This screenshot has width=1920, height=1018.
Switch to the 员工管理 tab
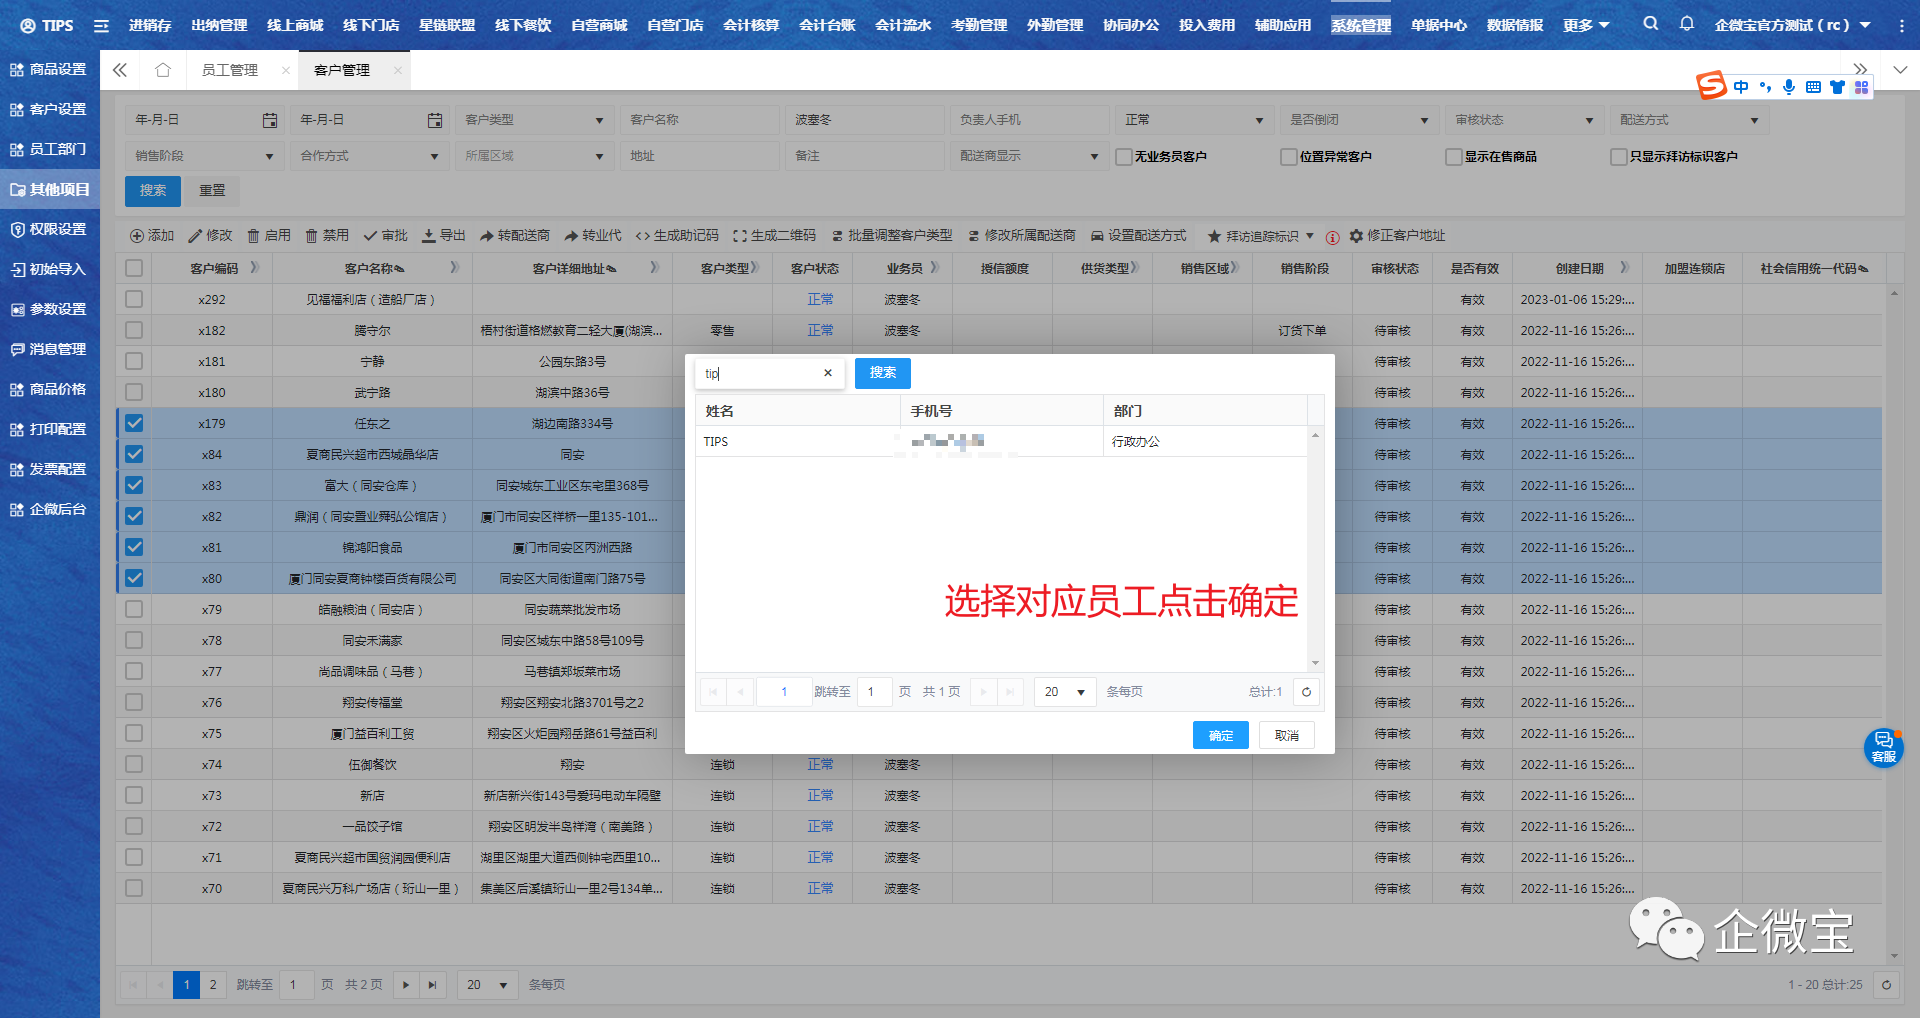click(x=230, y=70)
